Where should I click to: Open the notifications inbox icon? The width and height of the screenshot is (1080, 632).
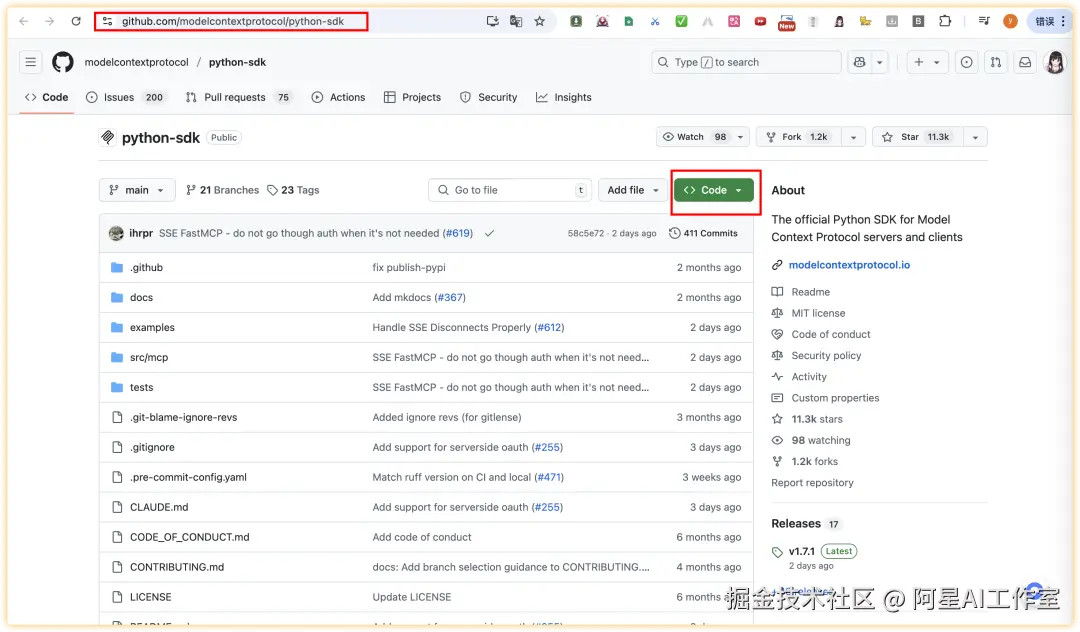[x=1025, y=62]
